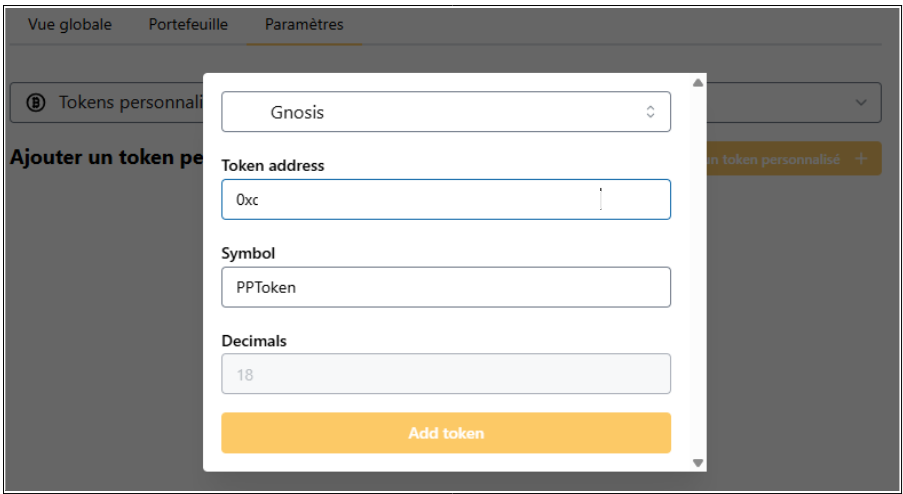Click the dialog's vertical scrollbar track
The image size is (903, 494).
698,270
